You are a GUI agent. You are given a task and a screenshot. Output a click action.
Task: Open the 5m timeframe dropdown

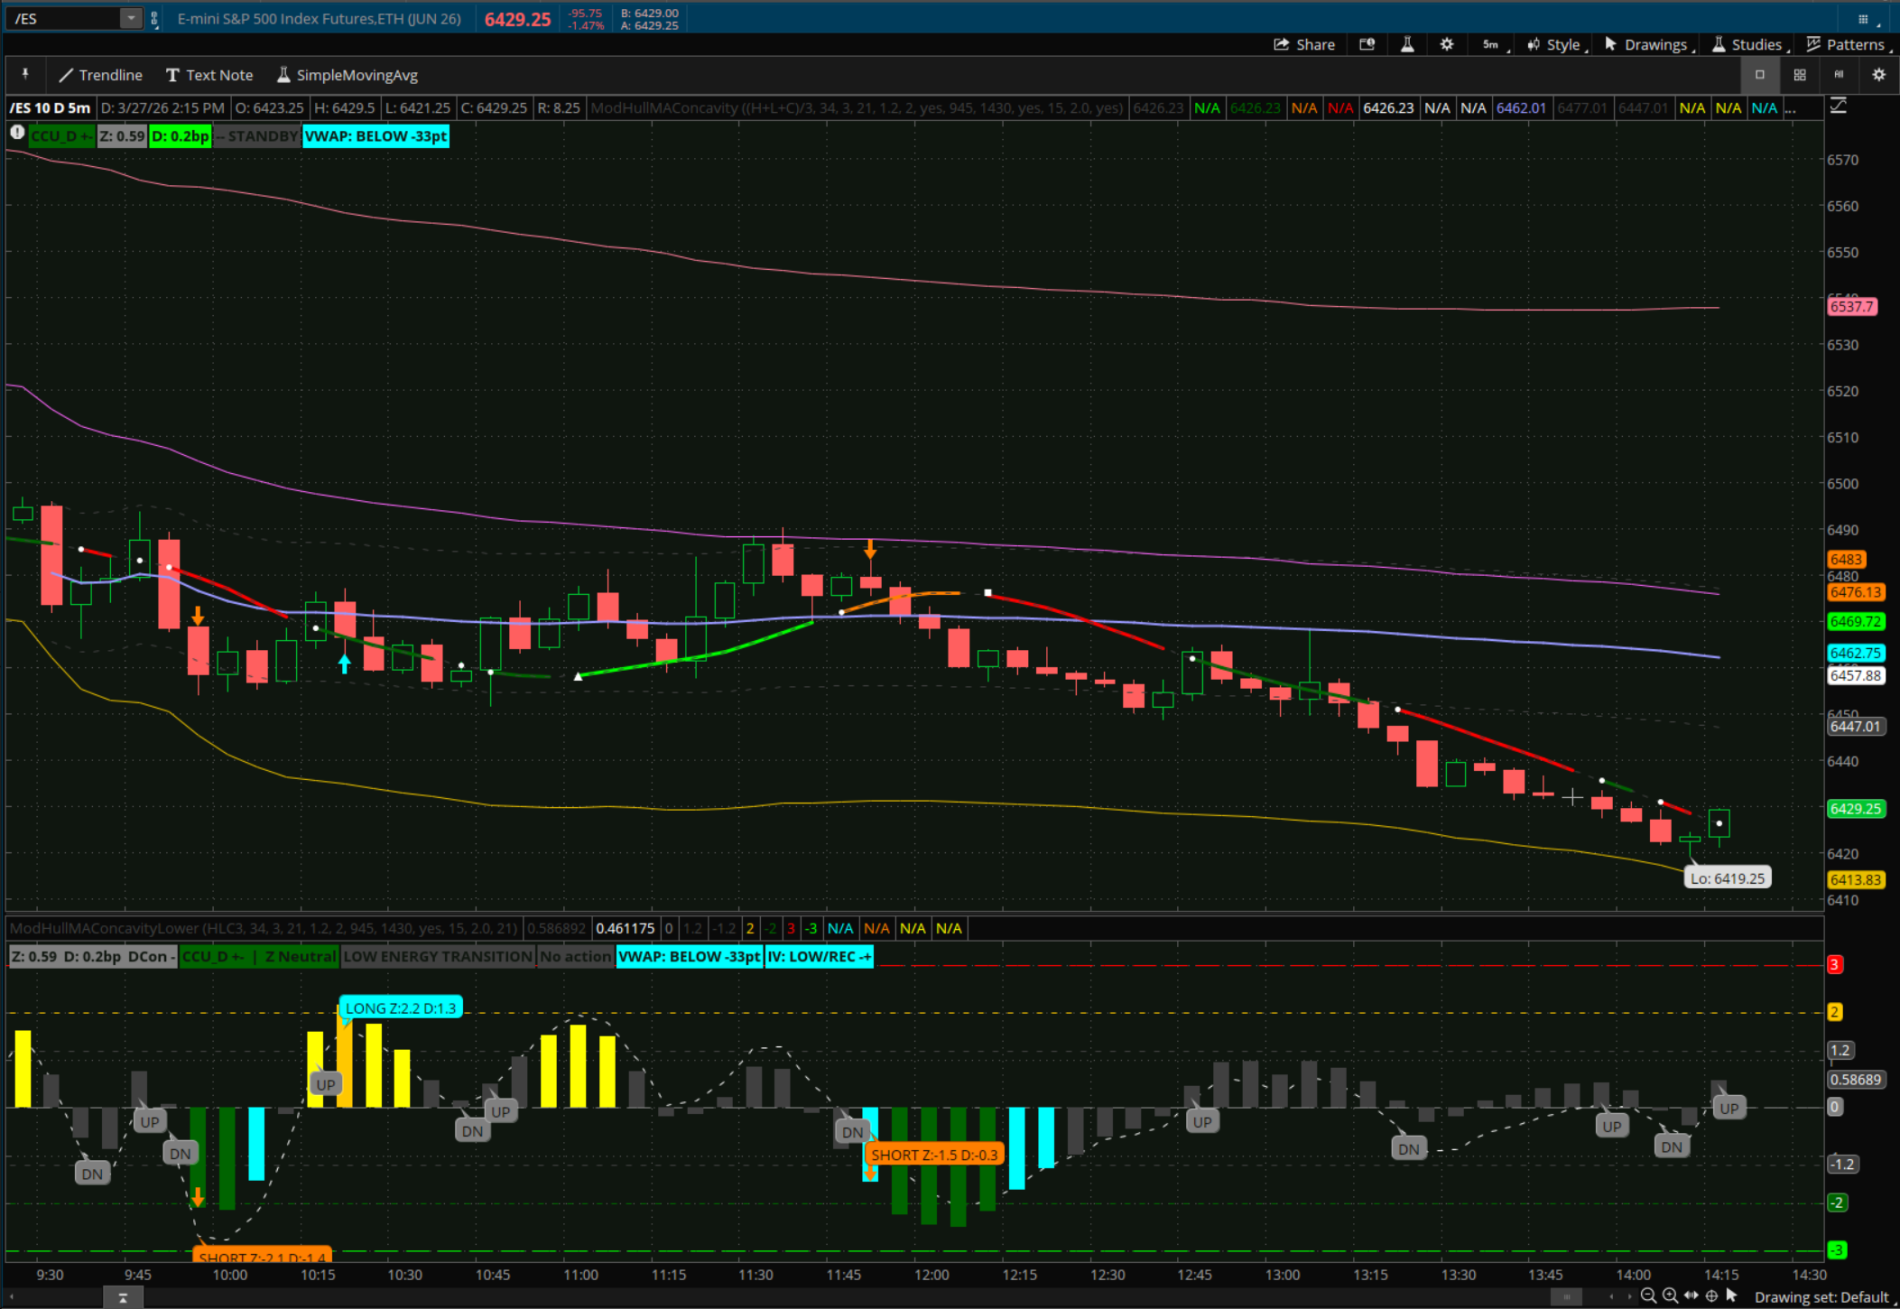[x=1490, y=44]
